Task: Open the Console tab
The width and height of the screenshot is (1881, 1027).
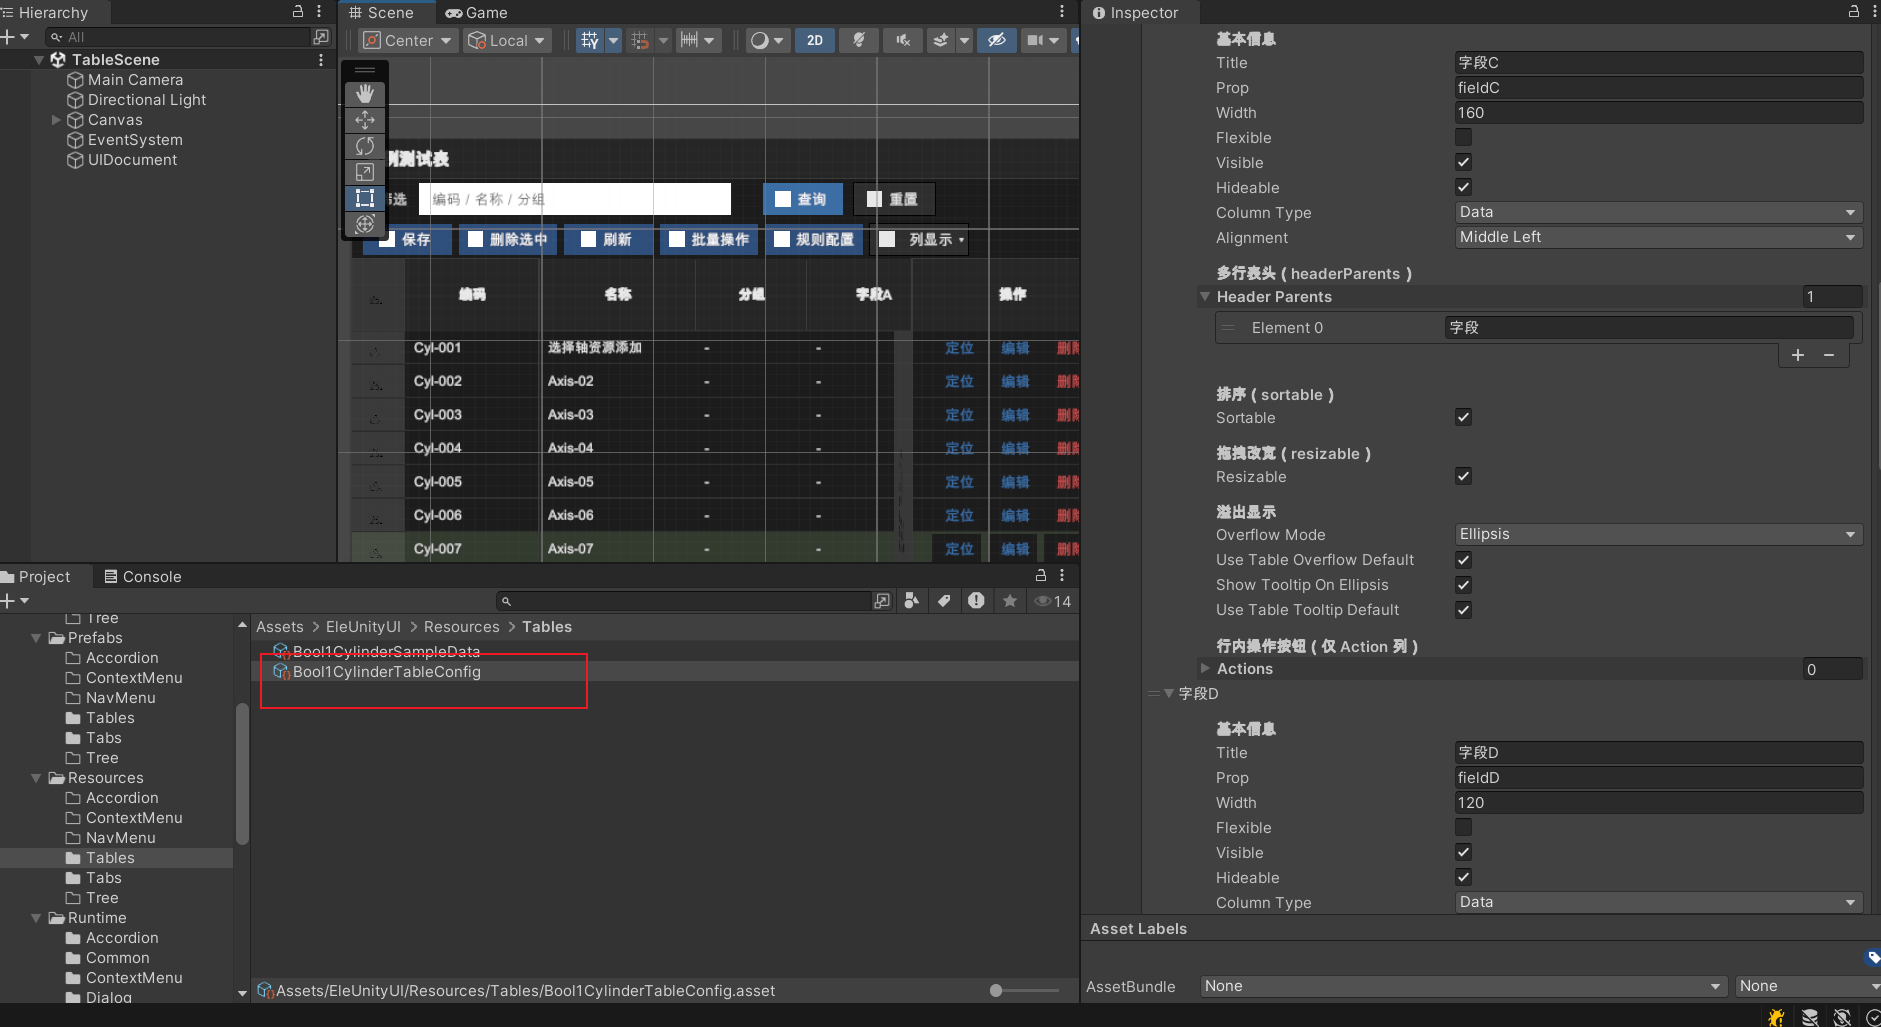Action: pos(143,577)
